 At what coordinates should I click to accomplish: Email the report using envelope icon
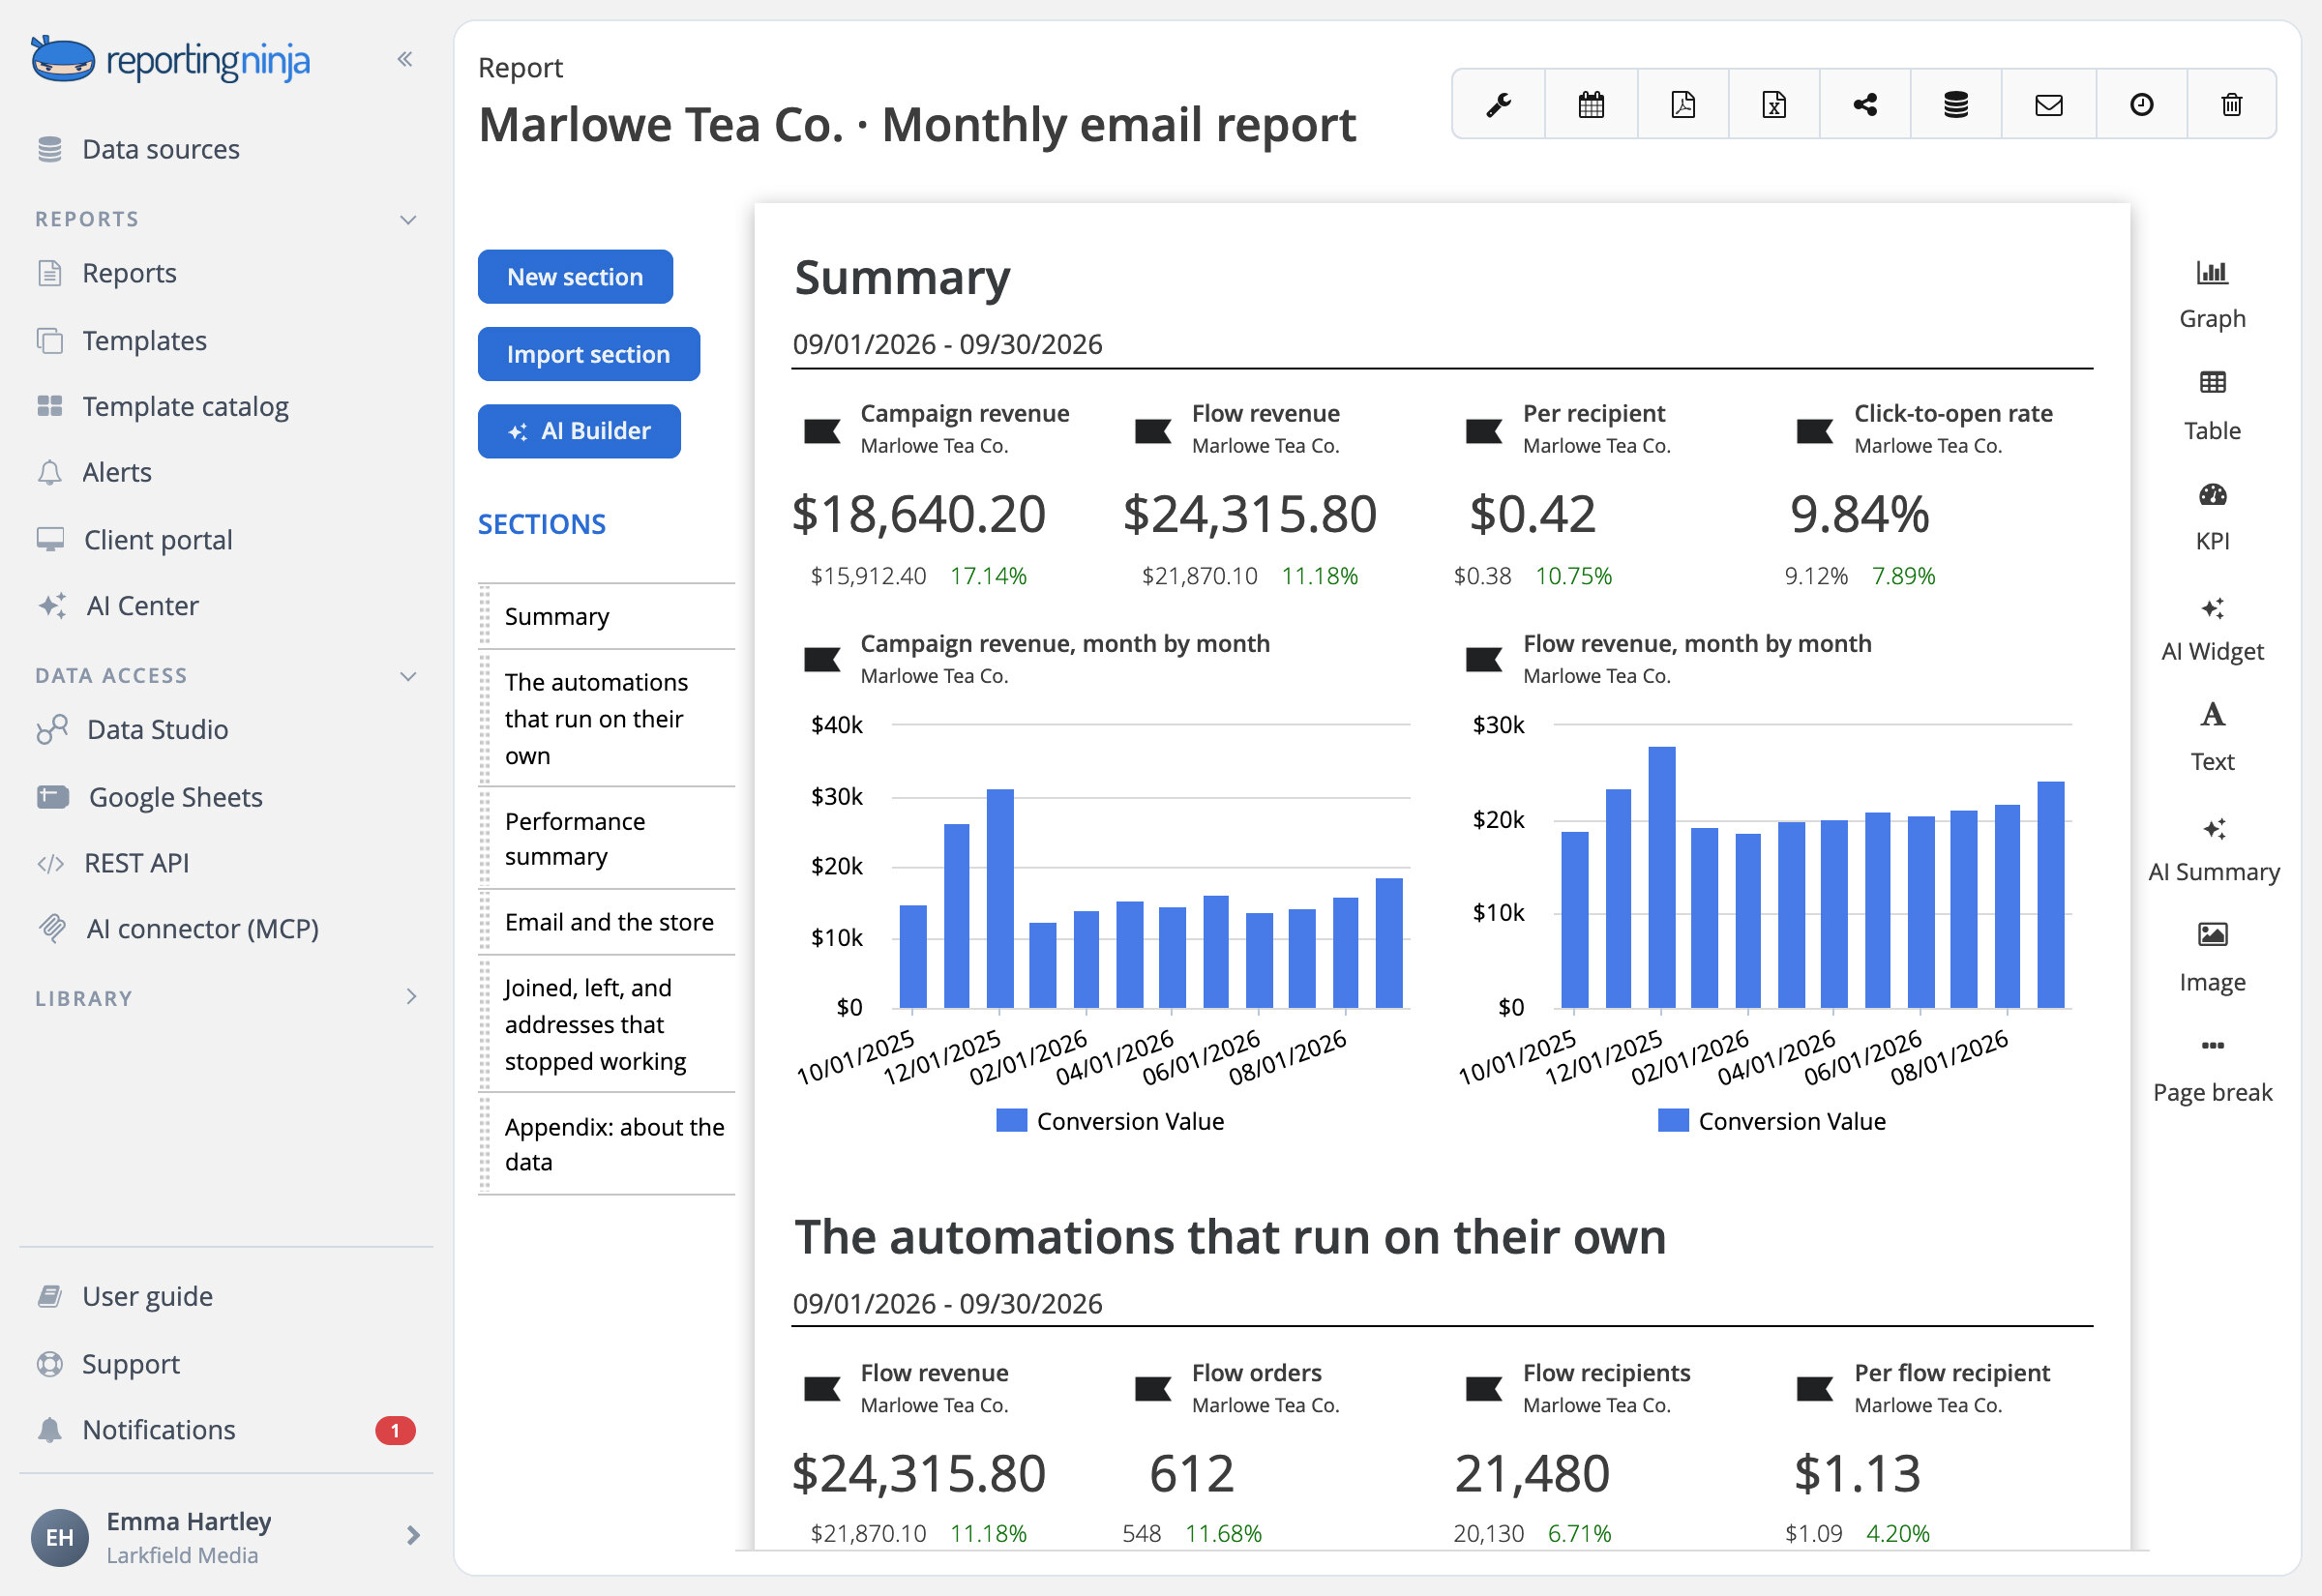[x=2049, y=104]
